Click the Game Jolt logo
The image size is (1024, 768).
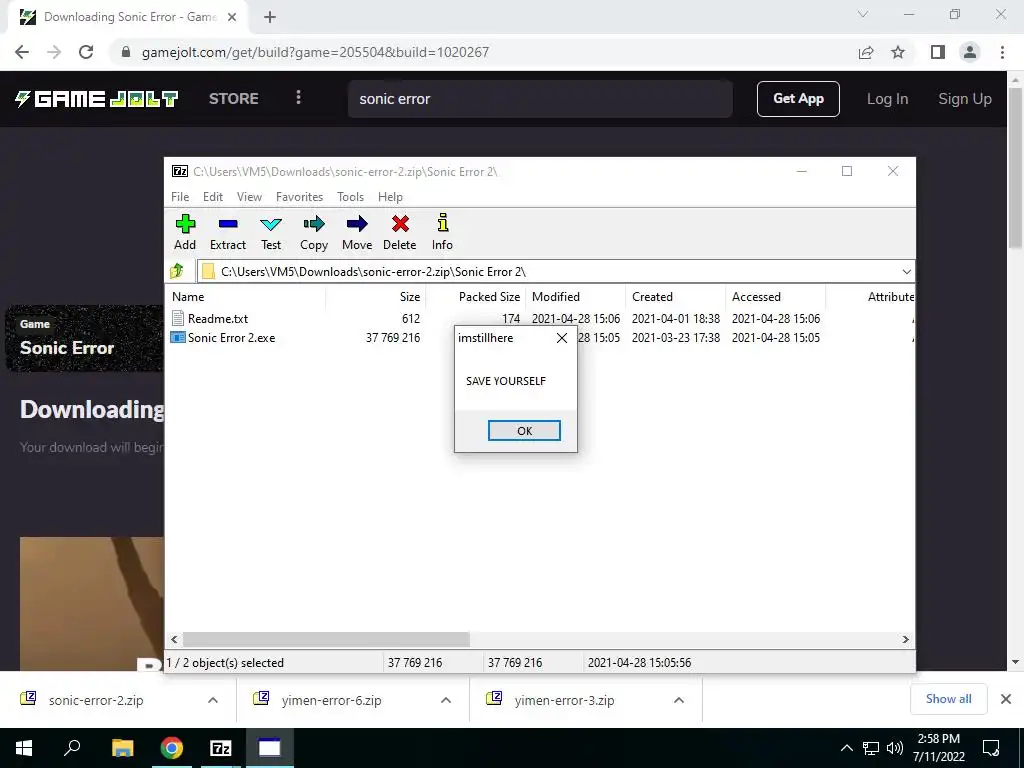tap(97, 99)
